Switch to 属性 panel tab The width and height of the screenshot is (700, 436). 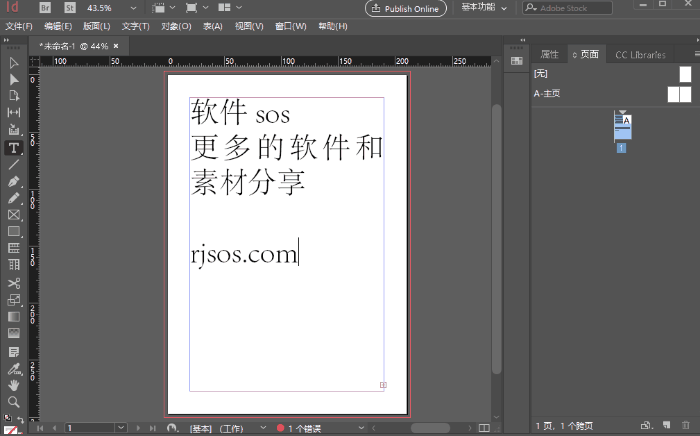(x=550, y=54)
